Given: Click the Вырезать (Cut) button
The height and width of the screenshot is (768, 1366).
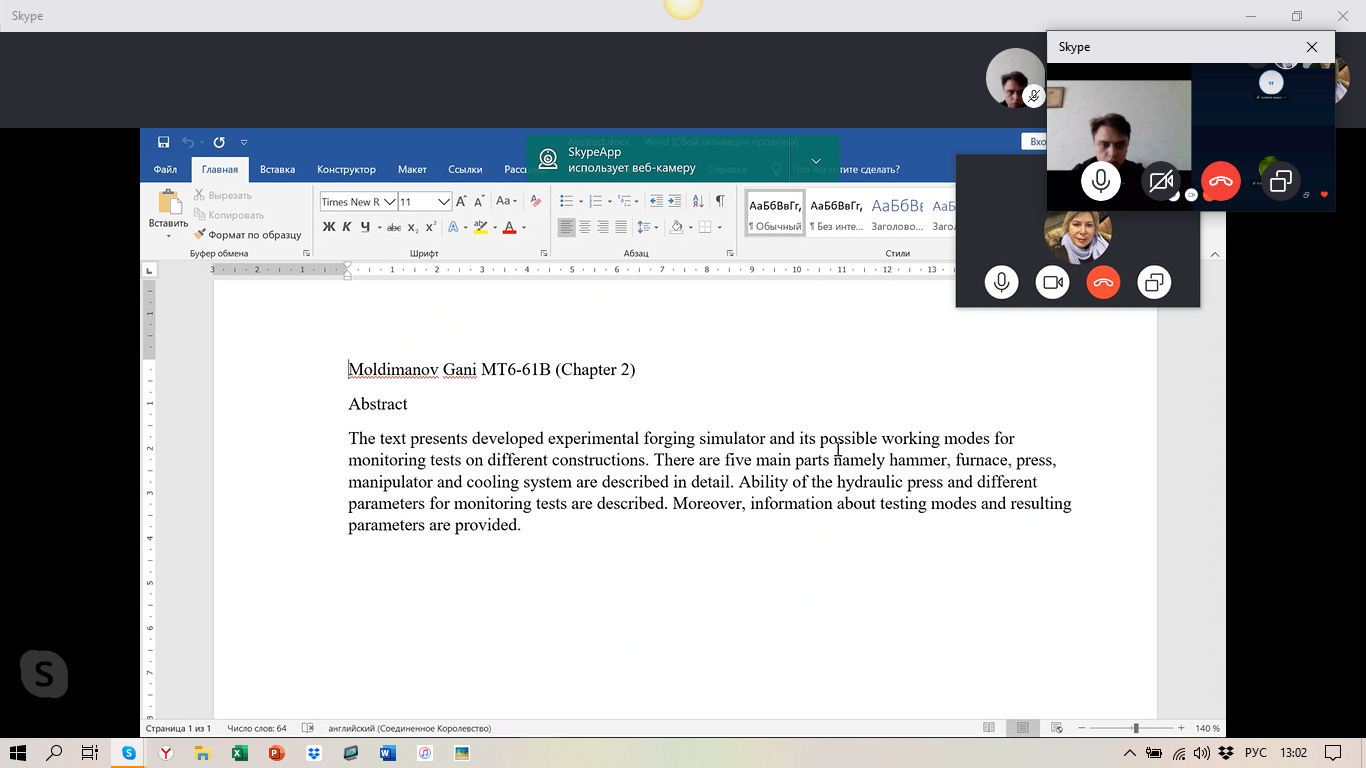Looking at the screenshot, I should click(x=223, y=195).
